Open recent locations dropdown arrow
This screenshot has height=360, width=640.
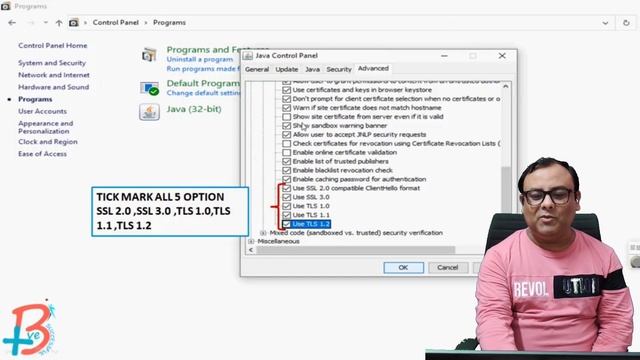(46, 23)
